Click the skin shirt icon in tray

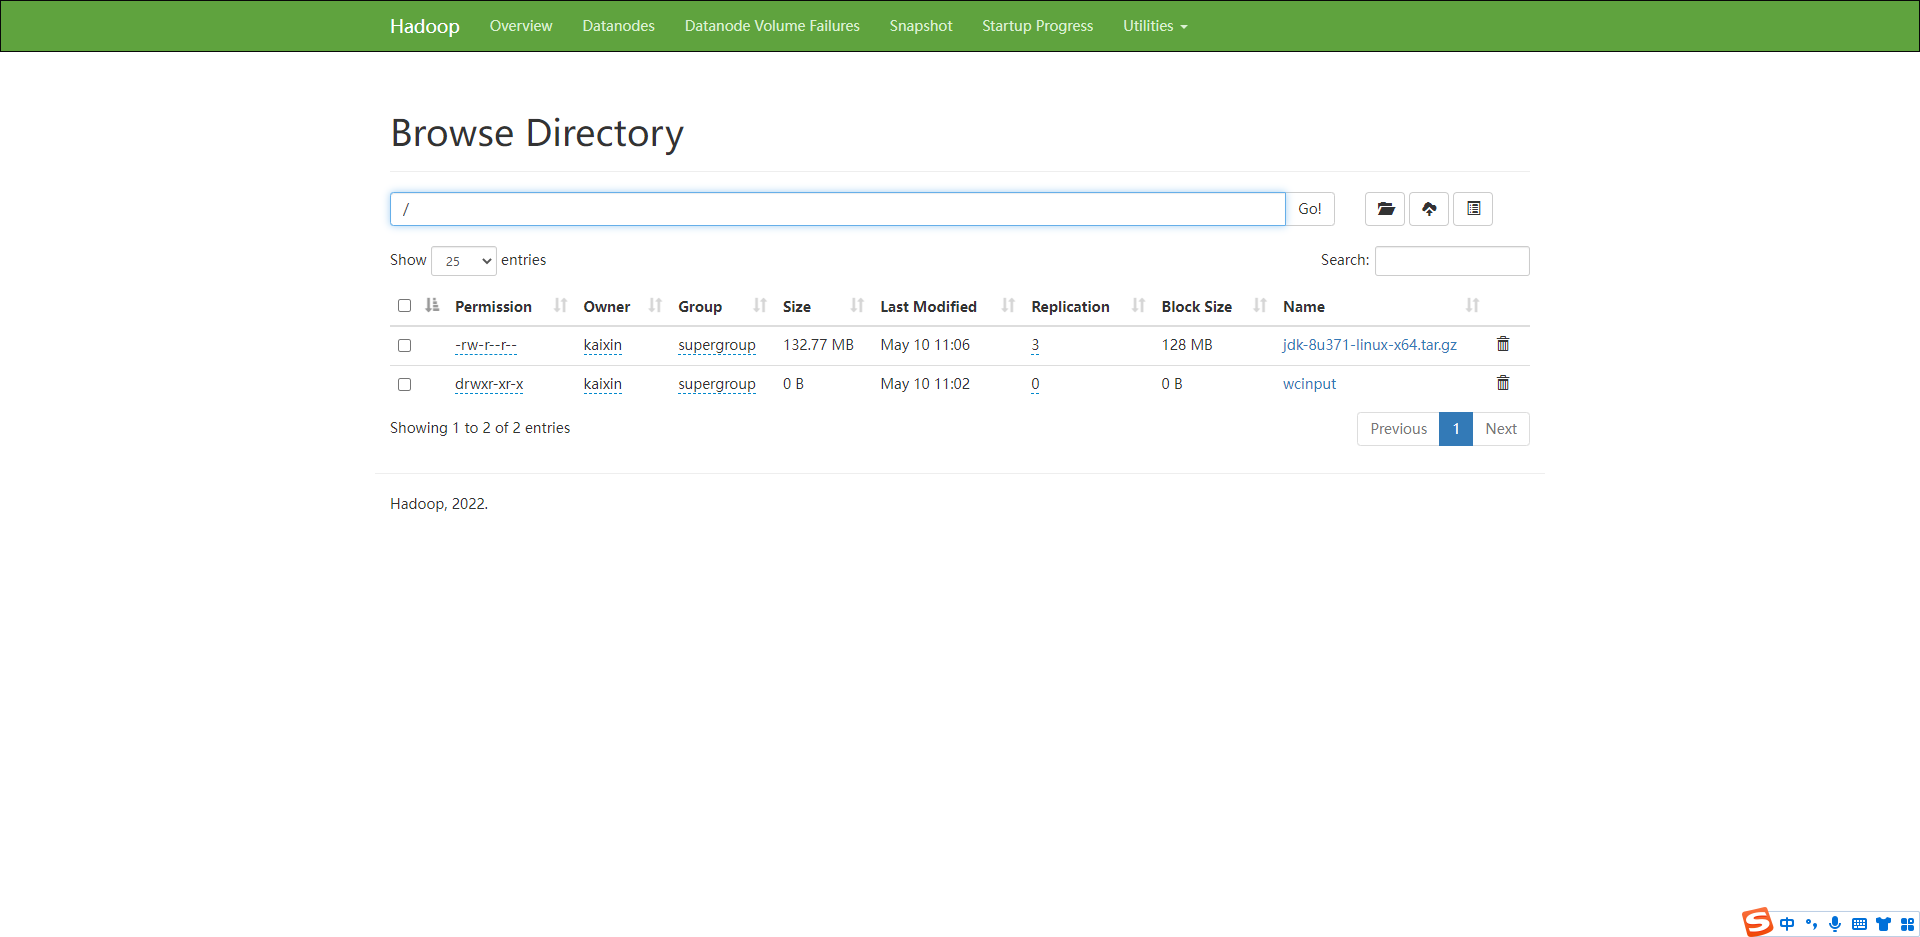click(x=1883, y=924)
